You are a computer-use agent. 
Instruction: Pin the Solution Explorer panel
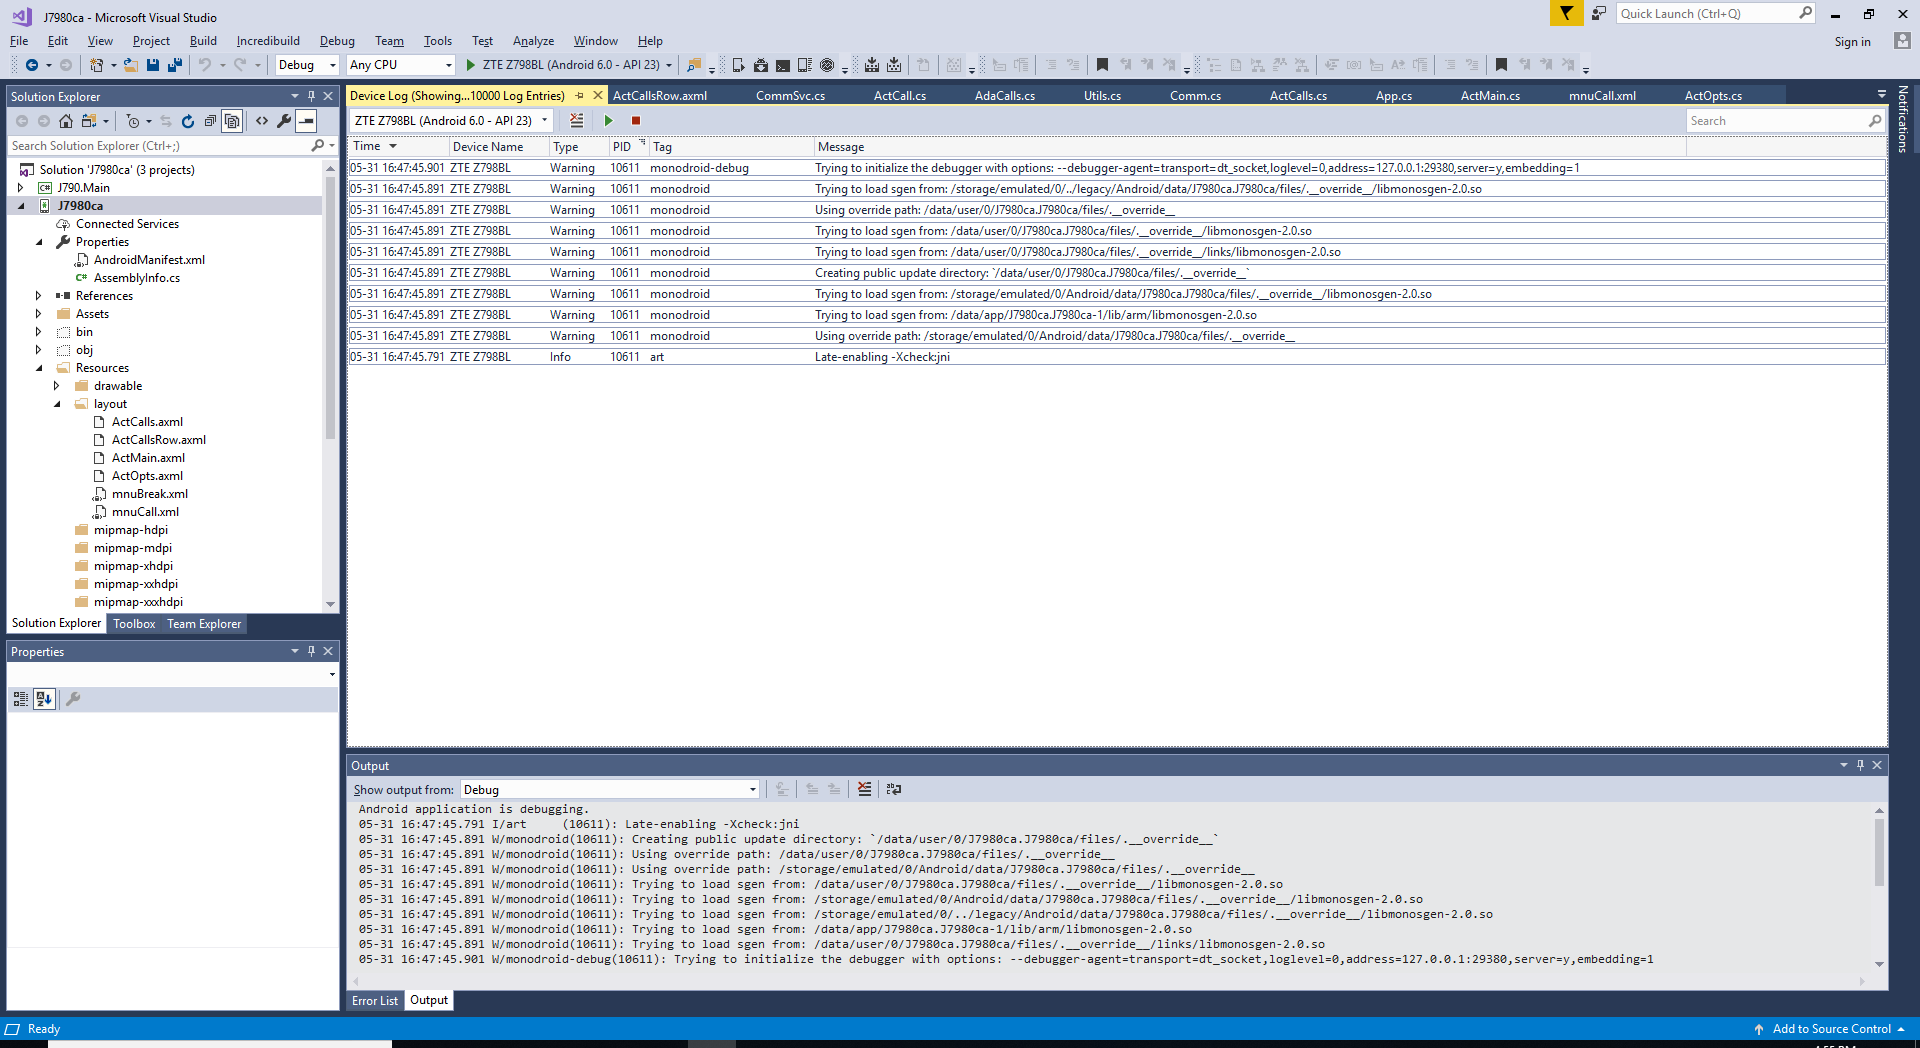pyautogui.click(x=311, y=96)
